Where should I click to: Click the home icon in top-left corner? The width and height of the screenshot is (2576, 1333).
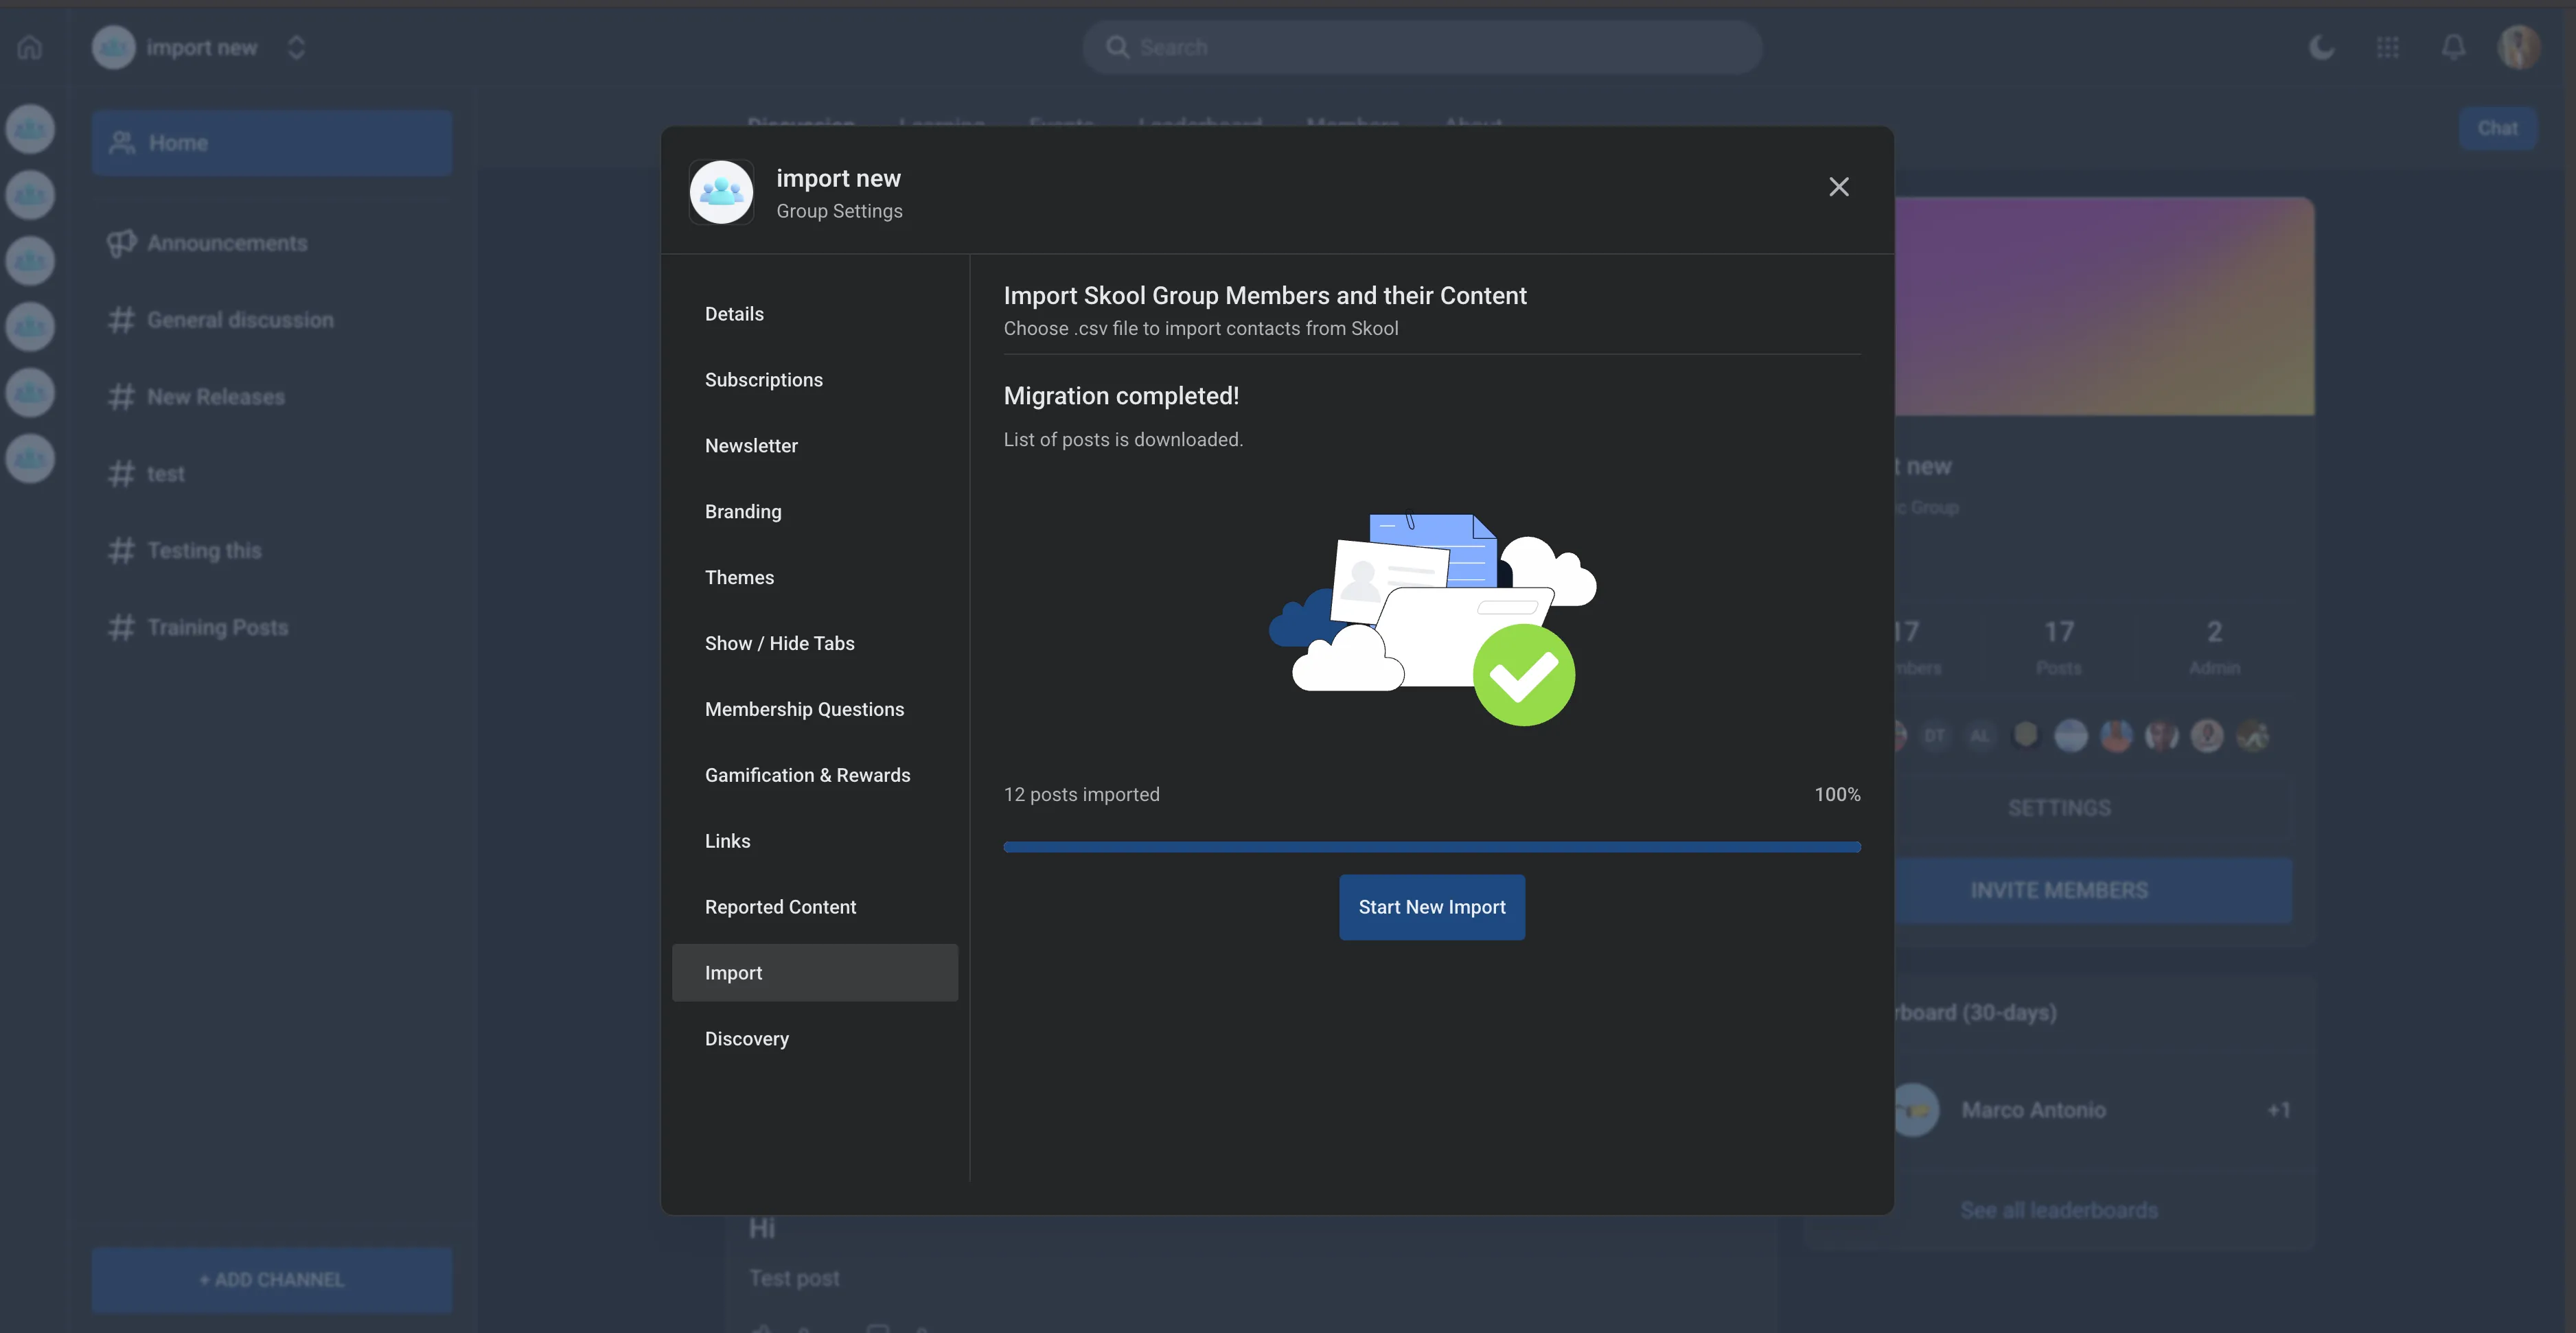click(x=30, y=47)
